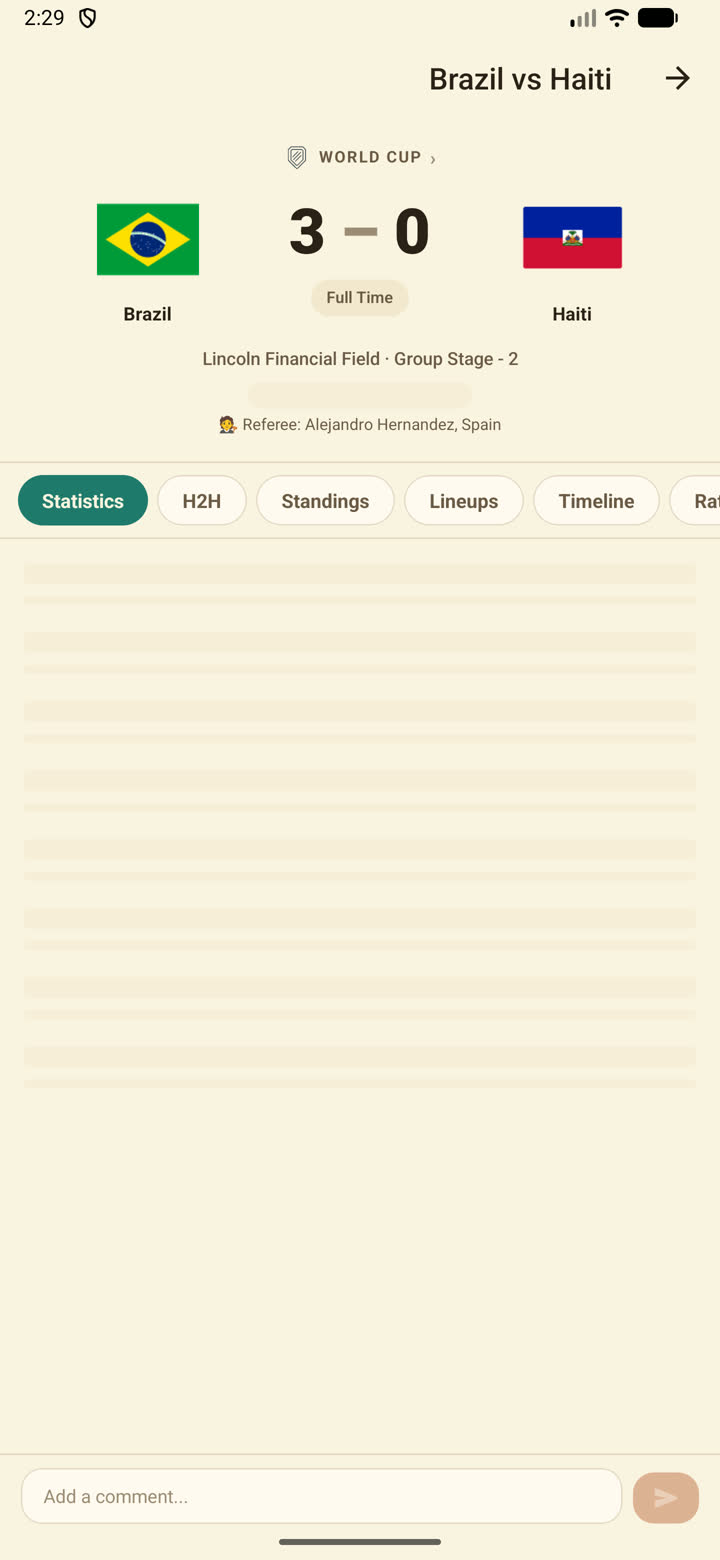Tap the Referee Alejandro Hernandez text
Viewport: 720px width, 1560px height.
click(x=372, y=425)
